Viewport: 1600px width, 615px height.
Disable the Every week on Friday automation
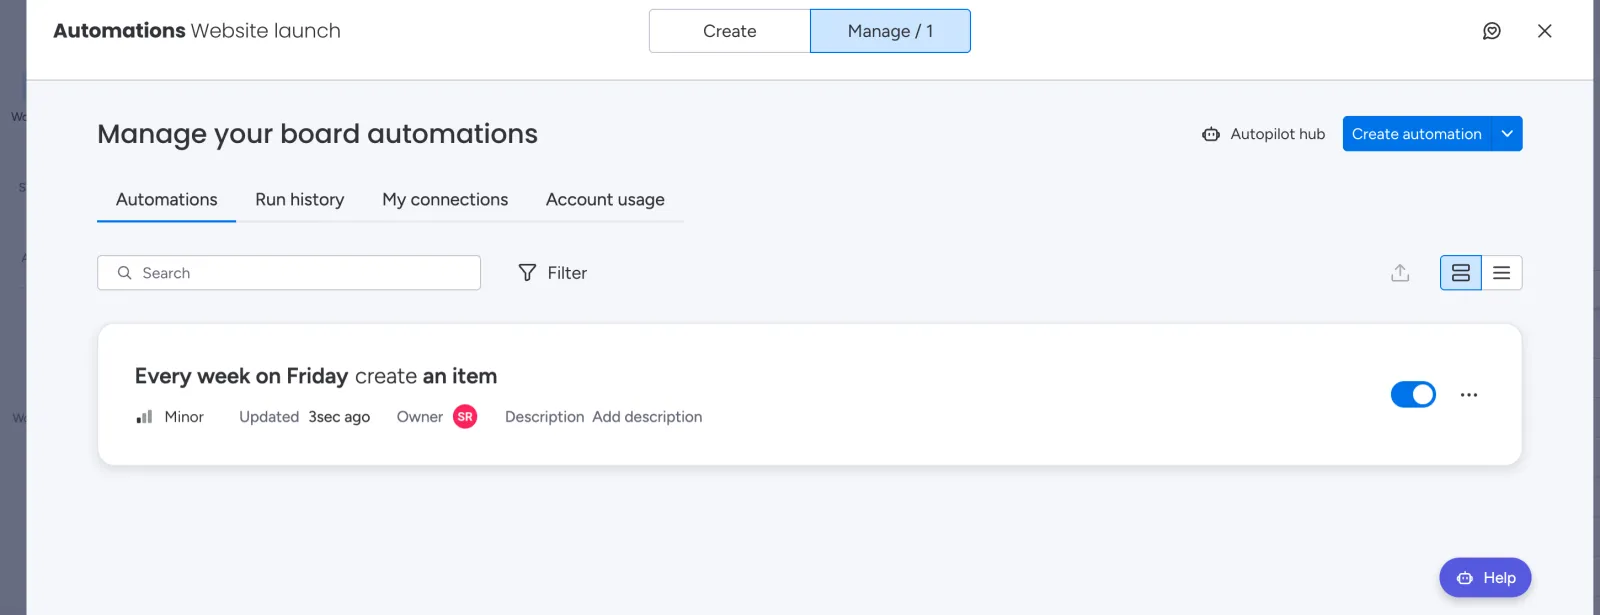(1413, 395)
